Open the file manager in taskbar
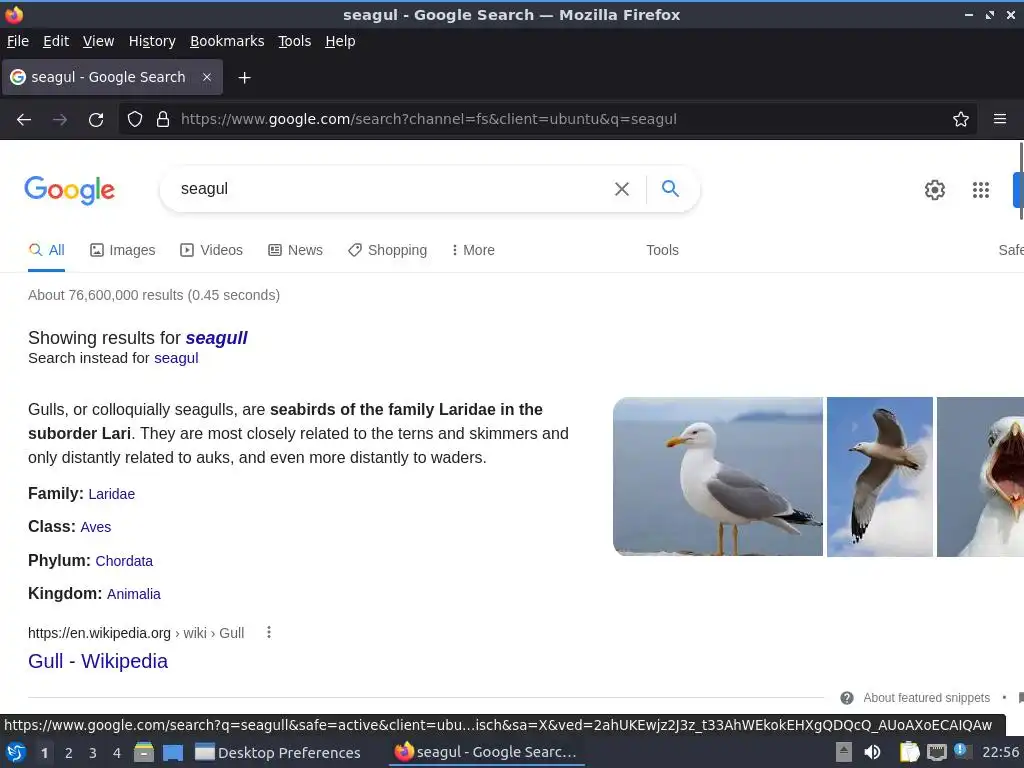Screen dimensions: 1024x768 pos(144,752)
